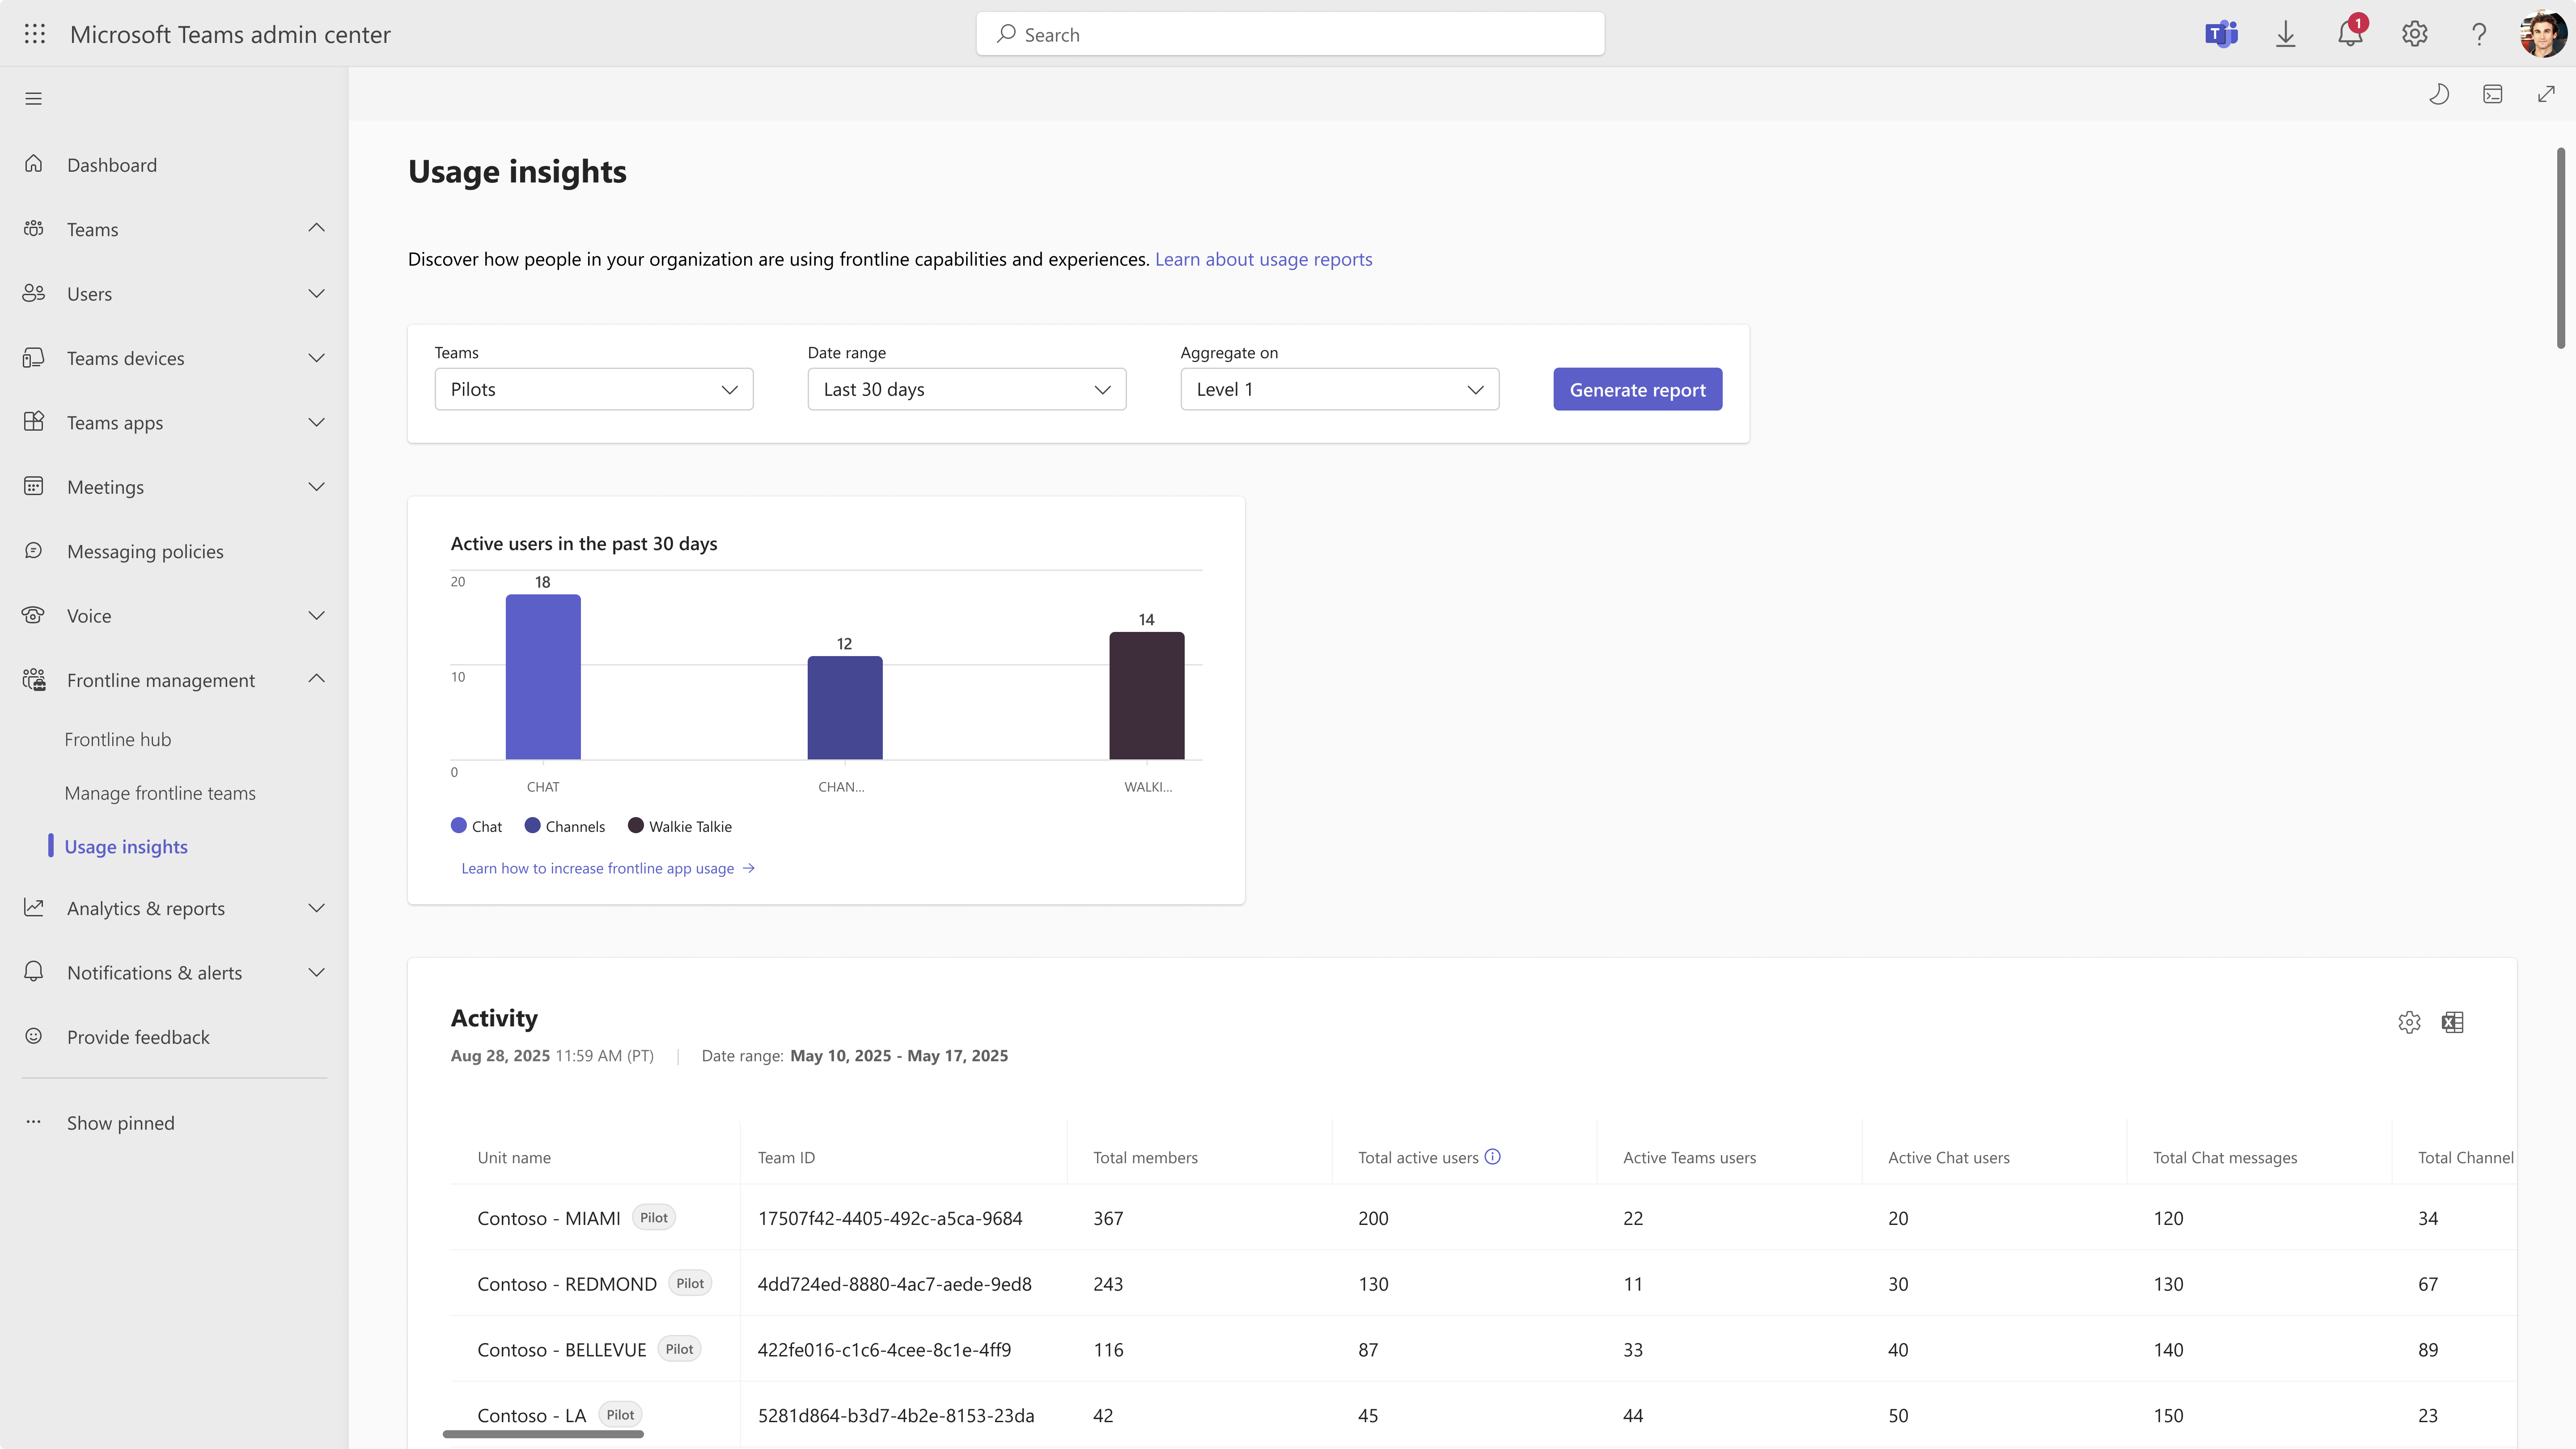
Task: Click the help question mark icon
Action: click(2479, 34)
